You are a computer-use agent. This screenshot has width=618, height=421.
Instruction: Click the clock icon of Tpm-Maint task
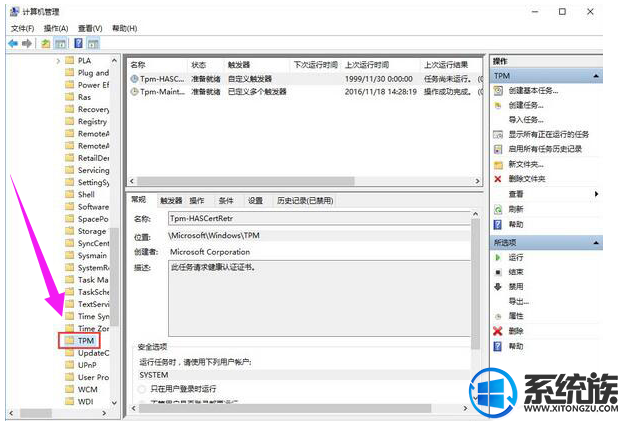134,91
